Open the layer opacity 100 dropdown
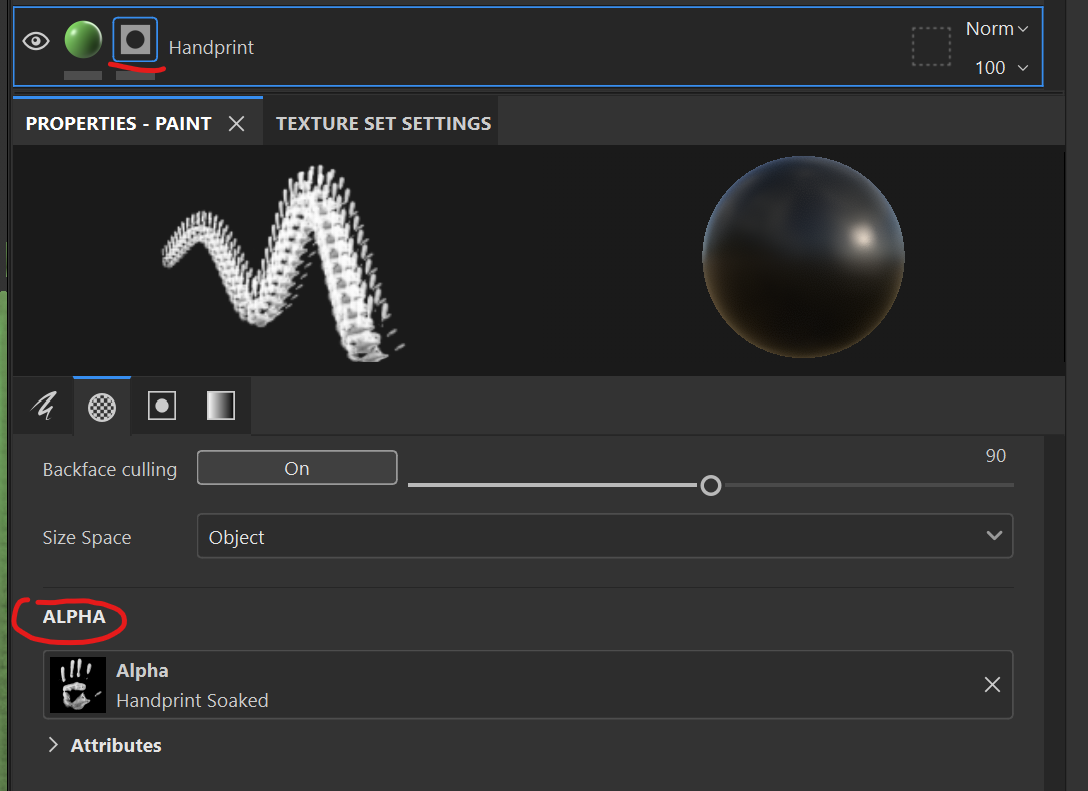 1001,68
